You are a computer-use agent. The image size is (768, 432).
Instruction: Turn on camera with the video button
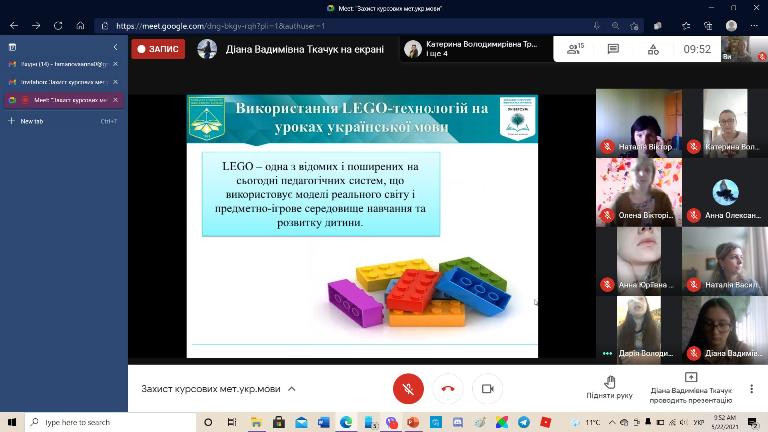coord(487,388)
